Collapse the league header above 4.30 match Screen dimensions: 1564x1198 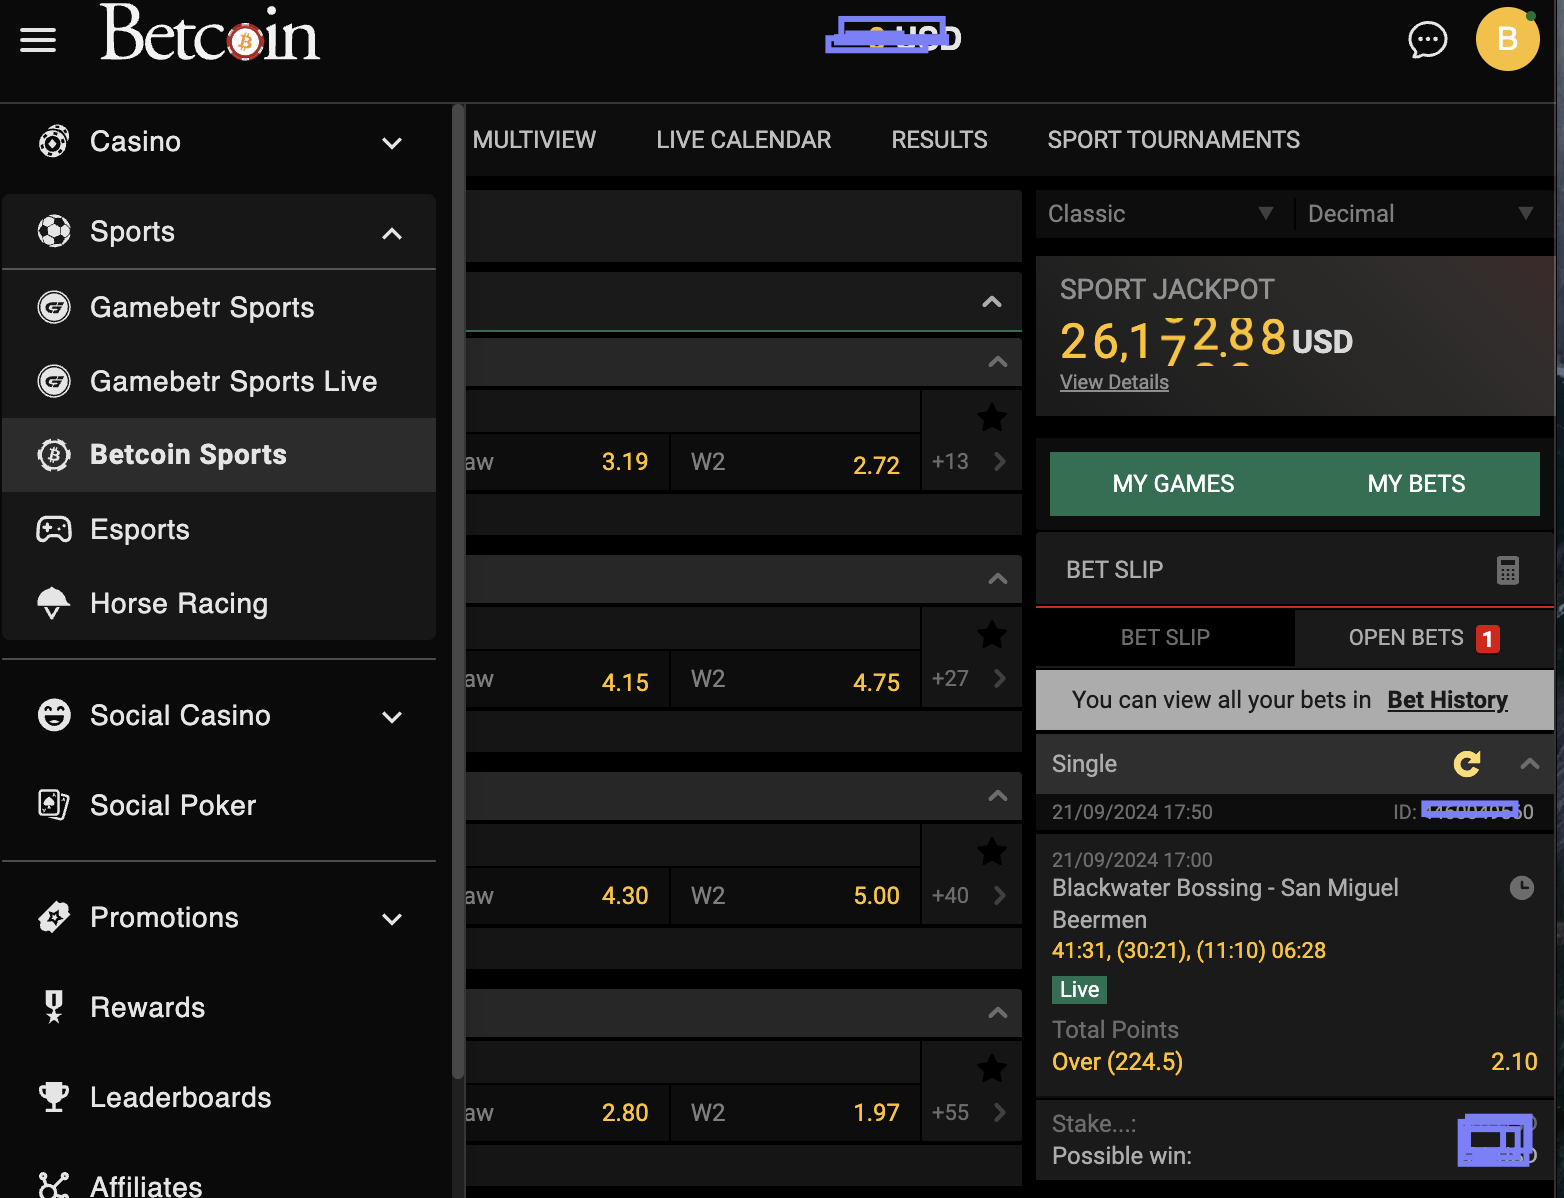tap(997, 796)
